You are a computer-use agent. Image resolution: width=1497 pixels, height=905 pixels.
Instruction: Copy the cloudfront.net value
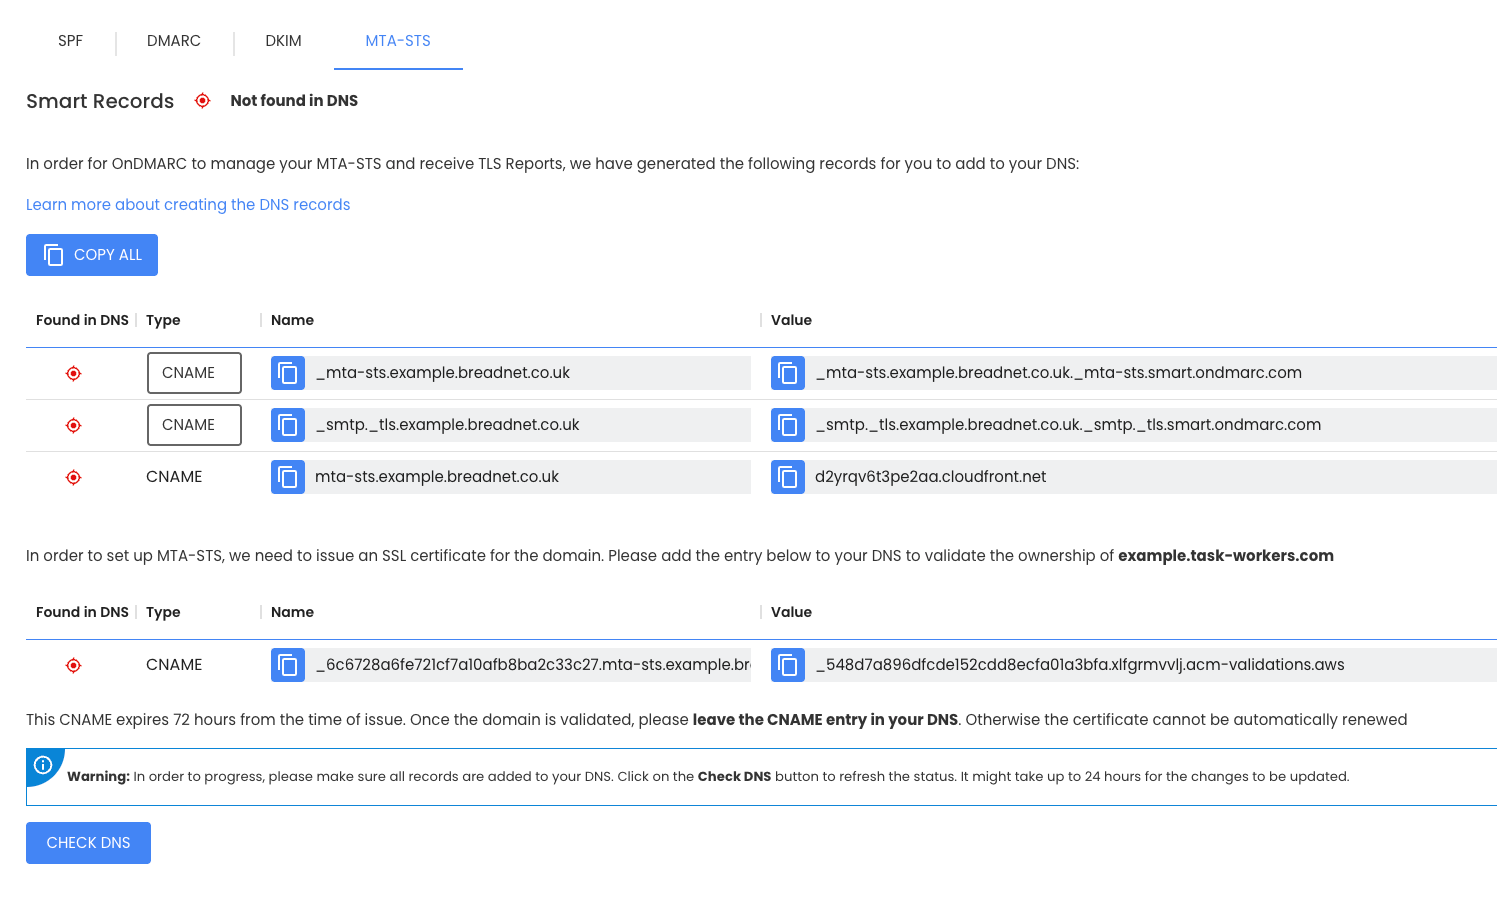[x=788, y=477]
